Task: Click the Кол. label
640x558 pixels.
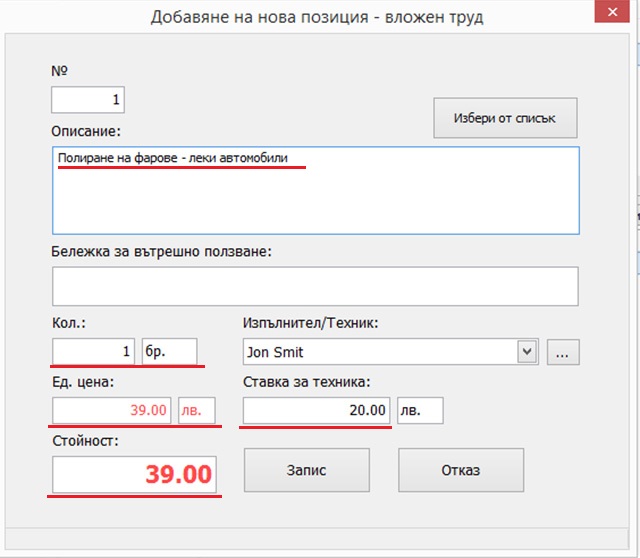Action: point(69,323)
